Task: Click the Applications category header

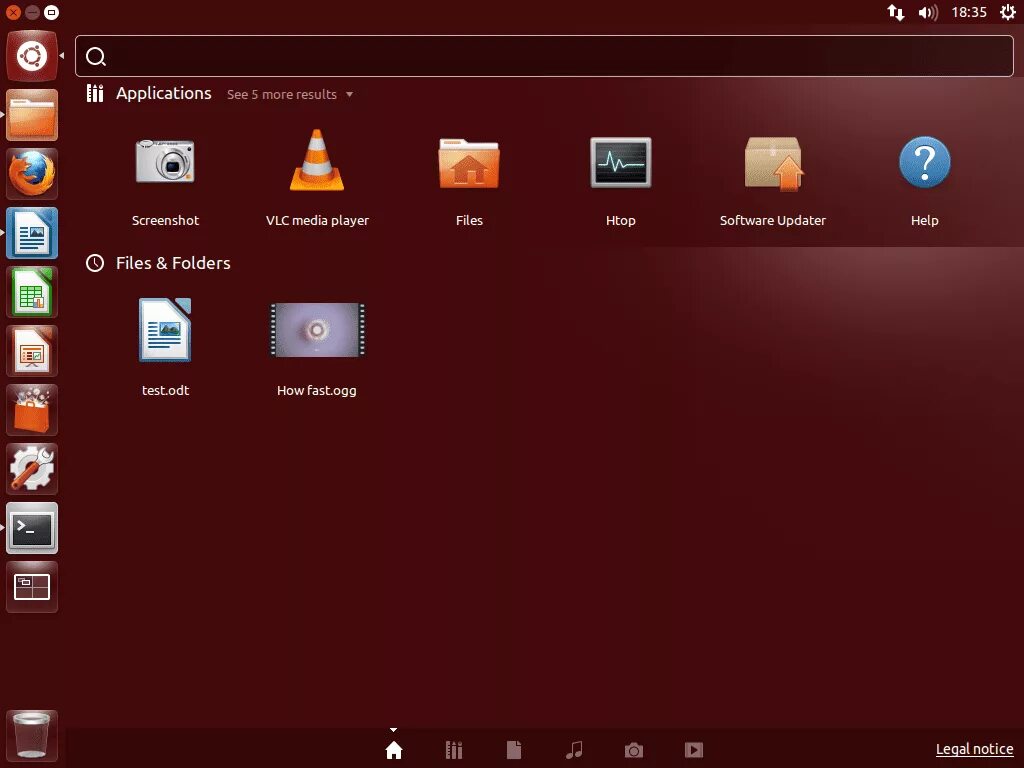Action: (163, 93)
